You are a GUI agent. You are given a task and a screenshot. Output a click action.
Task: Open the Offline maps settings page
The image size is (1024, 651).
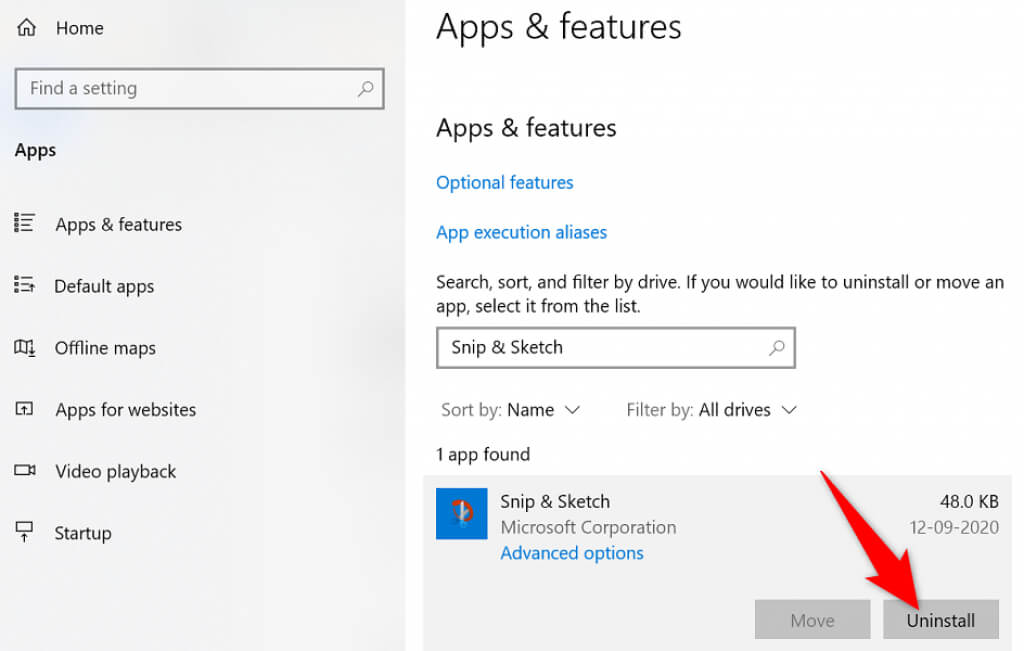[x=105, y=348]
